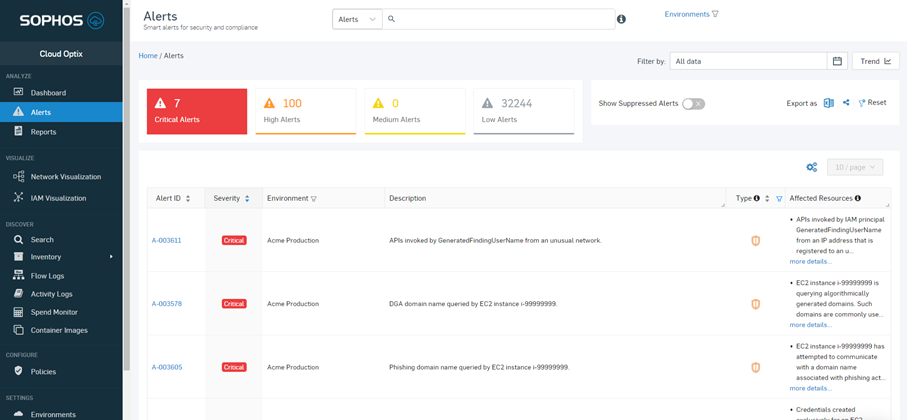Viewport: 907px width, 420px height.
Task: Click the Trend button
Action: pos(875,61)
